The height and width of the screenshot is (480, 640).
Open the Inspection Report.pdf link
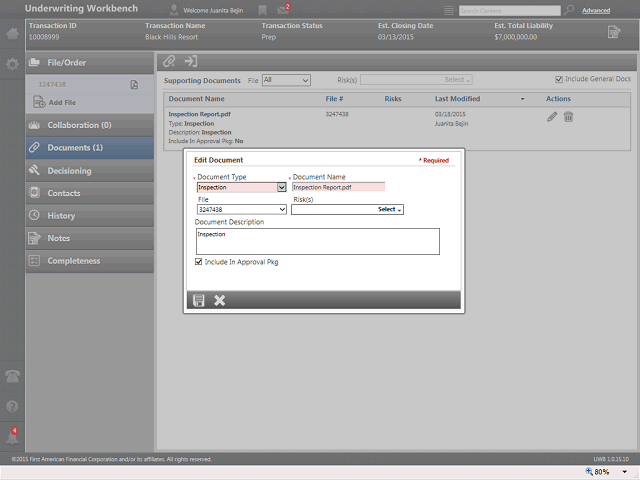click(x=200, y=114)
